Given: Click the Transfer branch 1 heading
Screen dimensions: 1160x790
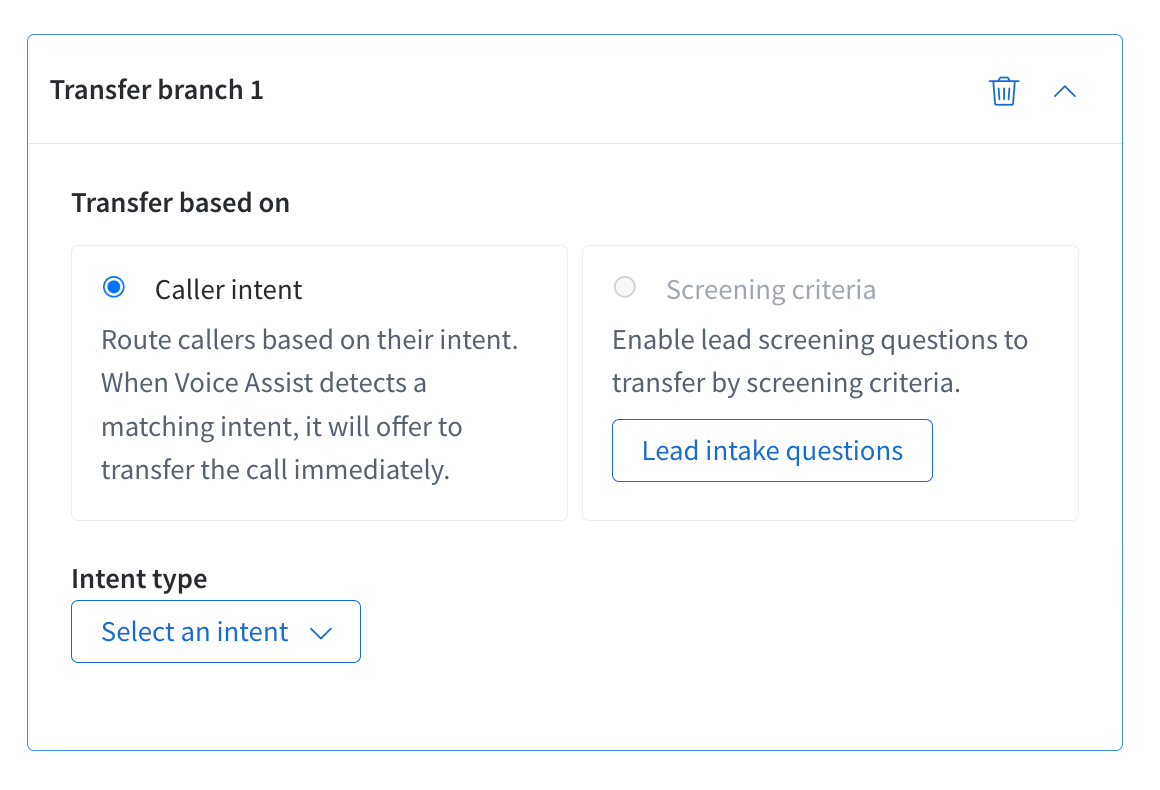Looking at the screenshot, I should tap(157, 90).
